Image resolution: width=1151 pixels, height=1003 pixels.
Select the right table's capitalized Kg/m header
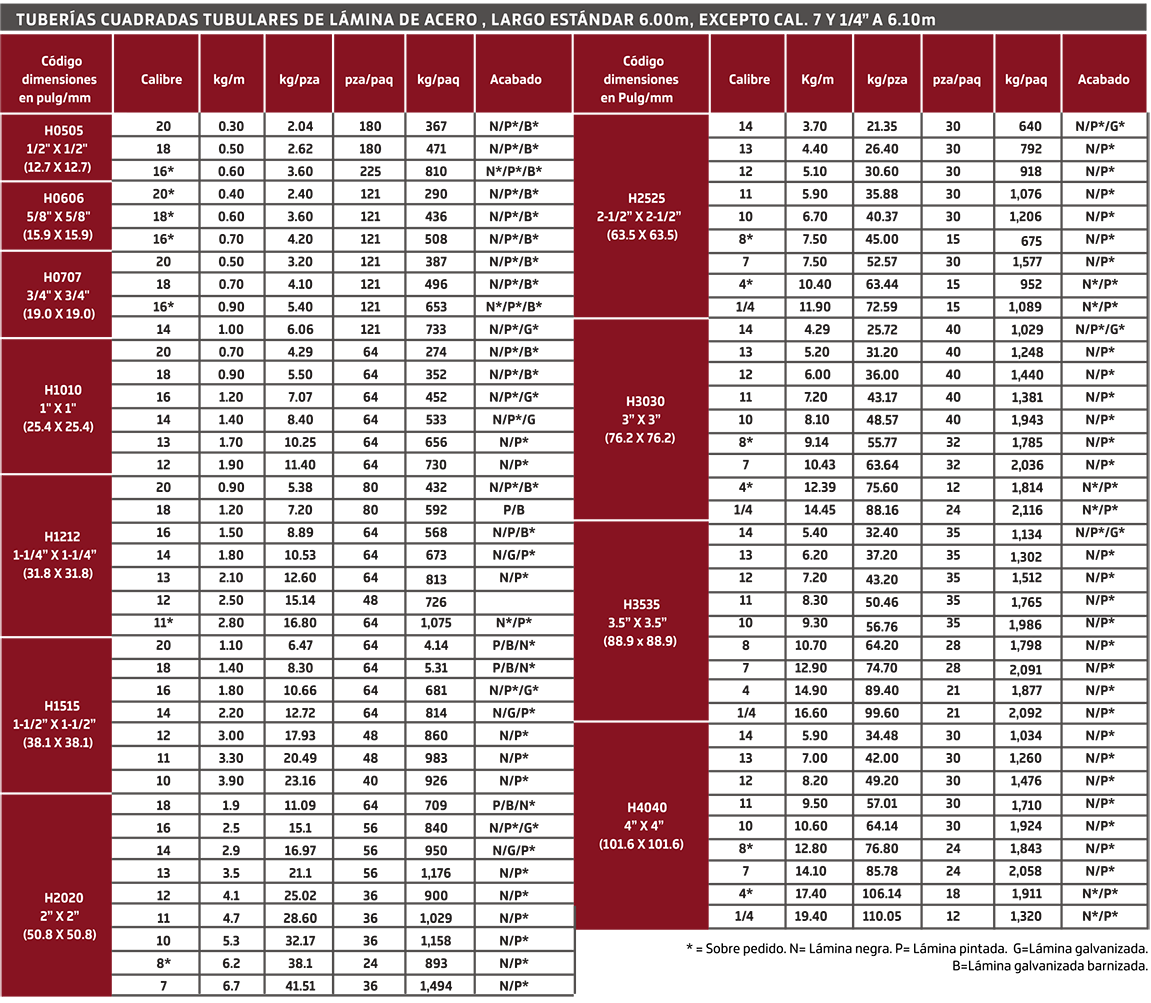pyautogui.click(x=817, y=80)
